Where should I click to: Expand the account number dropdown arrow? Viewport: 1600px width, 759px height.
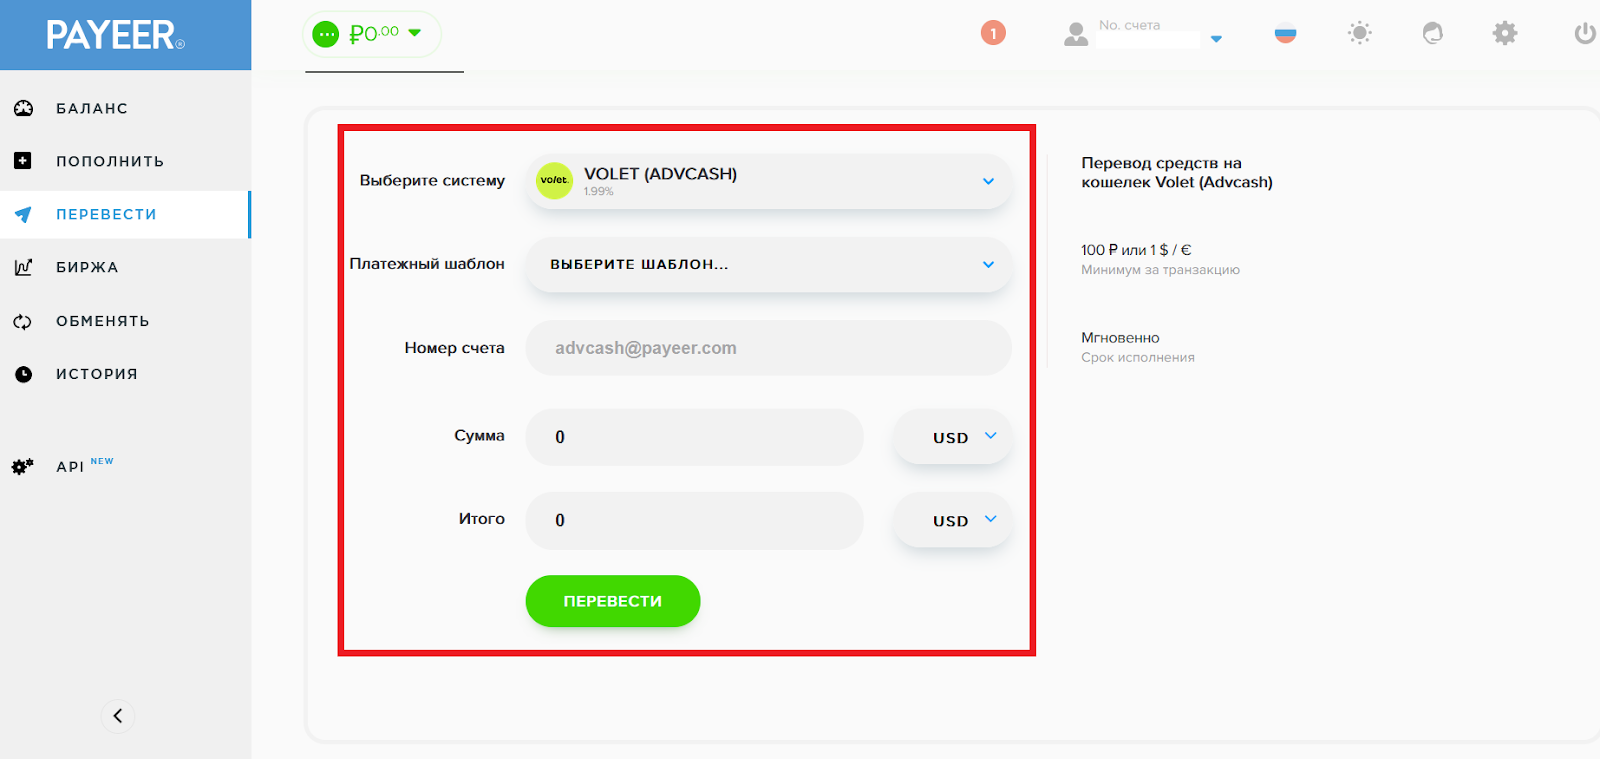[x=1216, y=39]
